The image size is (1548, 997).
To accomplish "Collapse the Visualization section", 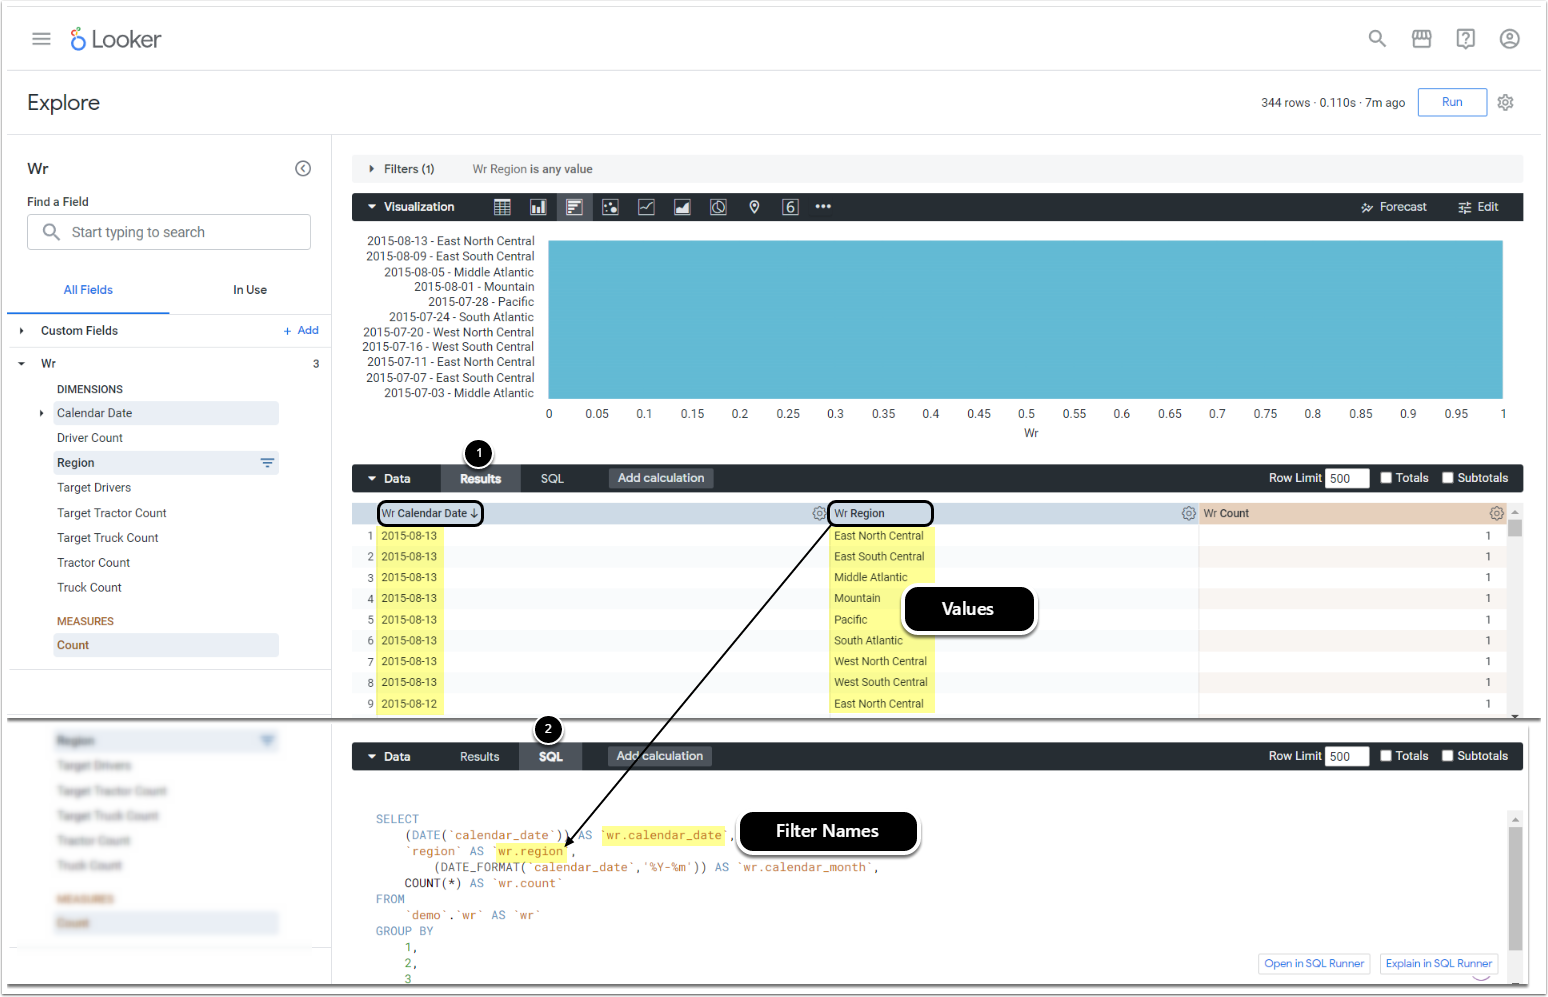I will pyautogui.click(x=372, y=207).
